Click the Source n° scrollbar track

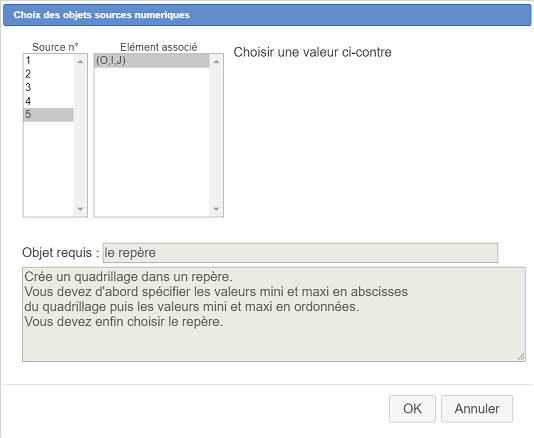click(80, 136)
